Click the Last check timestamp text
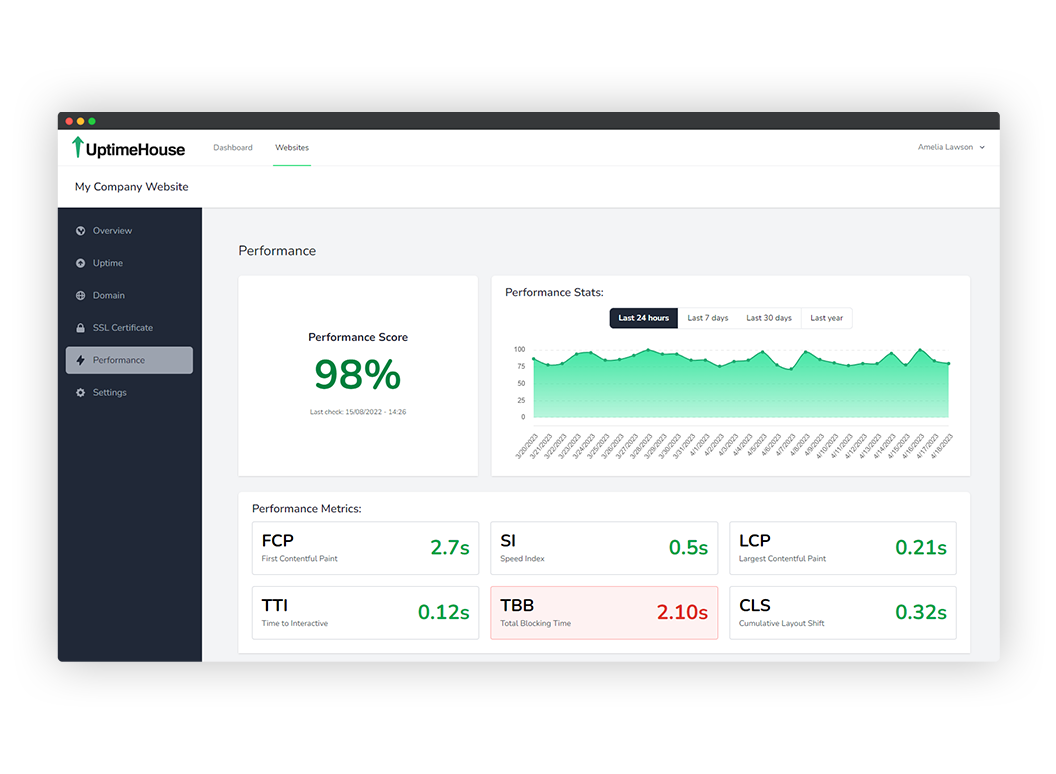Image resolution: width=1056 pixels, height=774 pixels. (x=358, y=412)
